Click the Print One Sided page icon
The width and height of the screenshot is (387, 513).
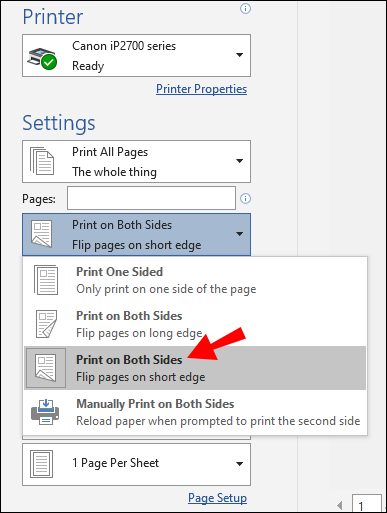point(46,280)
